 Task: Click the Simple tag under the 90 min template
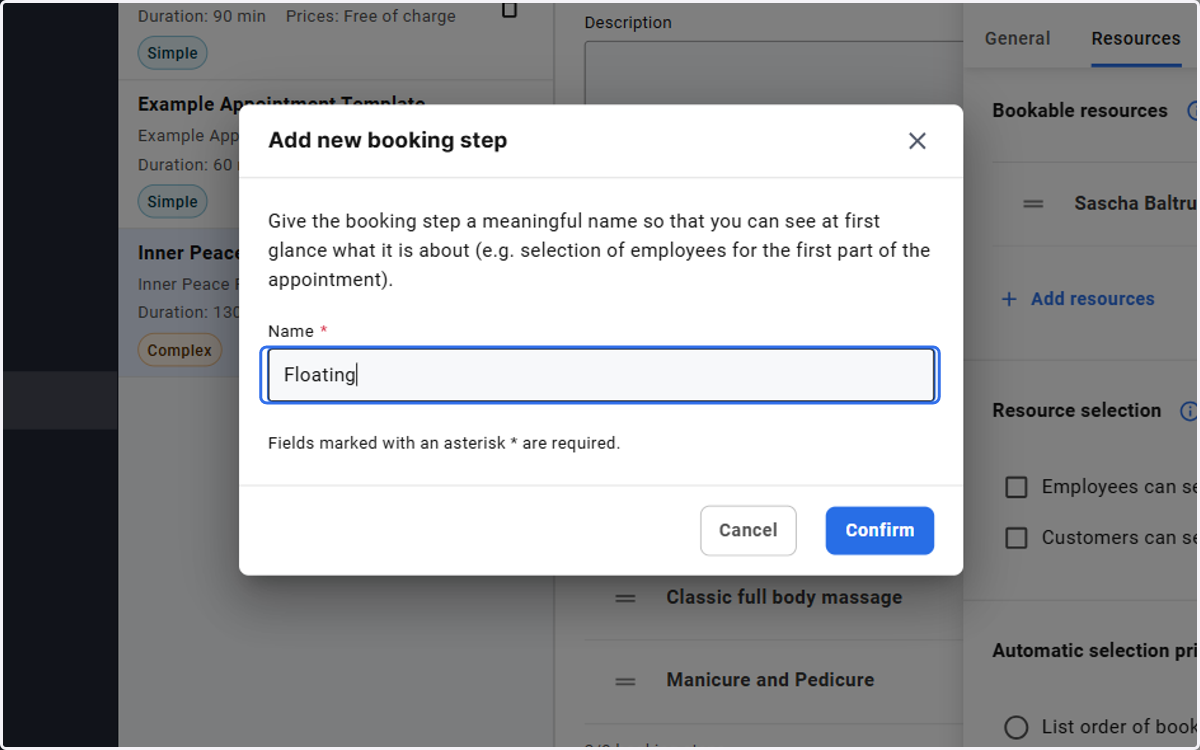(172, 53)
